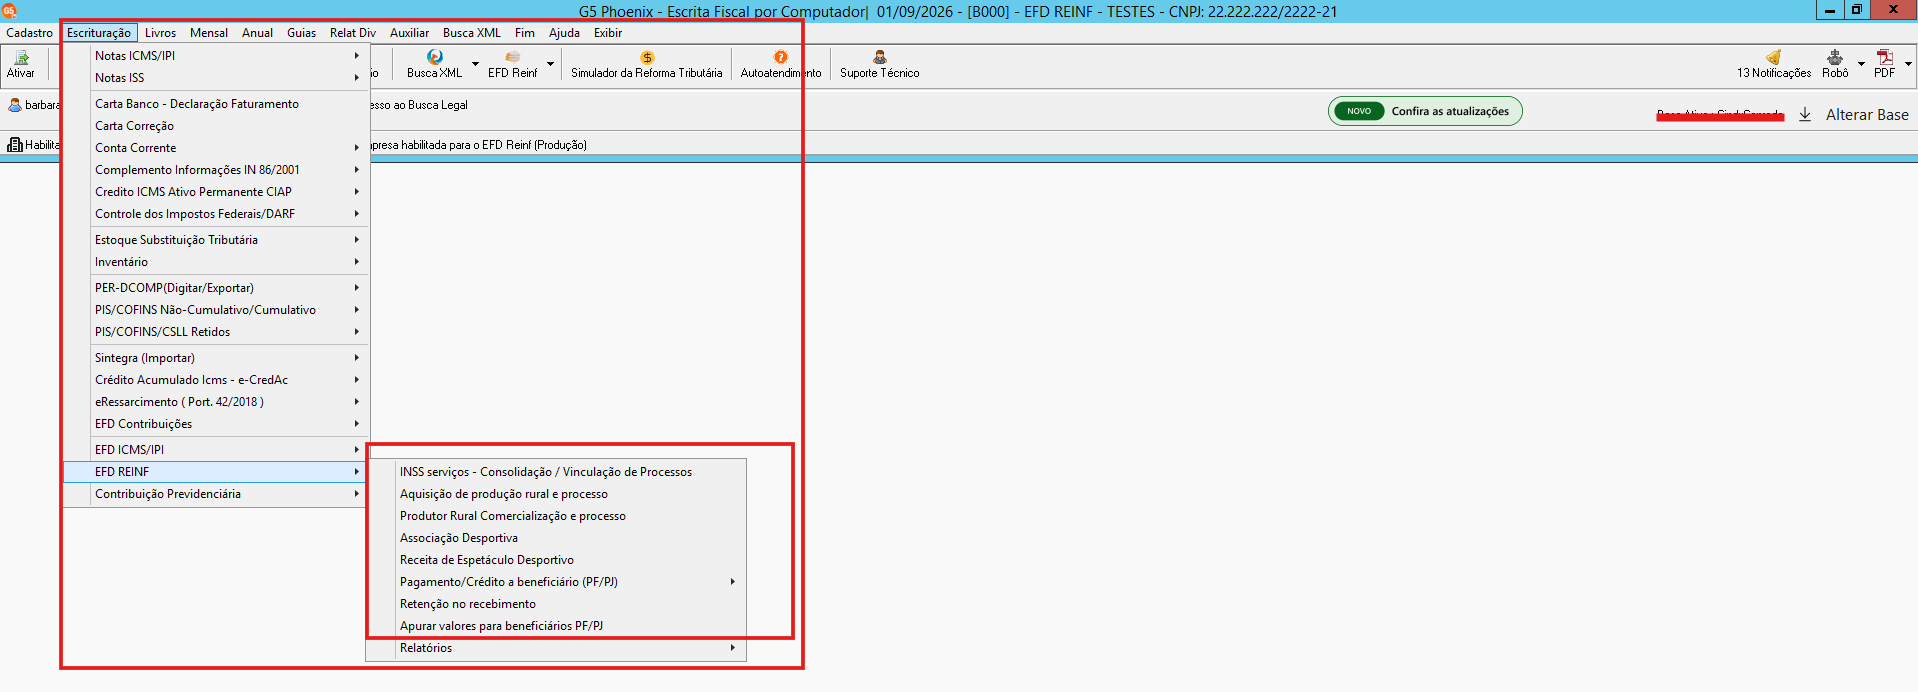Open the Mensal menu
The width and height of the screenshot is (1918, 692).
tap(209, 33)
